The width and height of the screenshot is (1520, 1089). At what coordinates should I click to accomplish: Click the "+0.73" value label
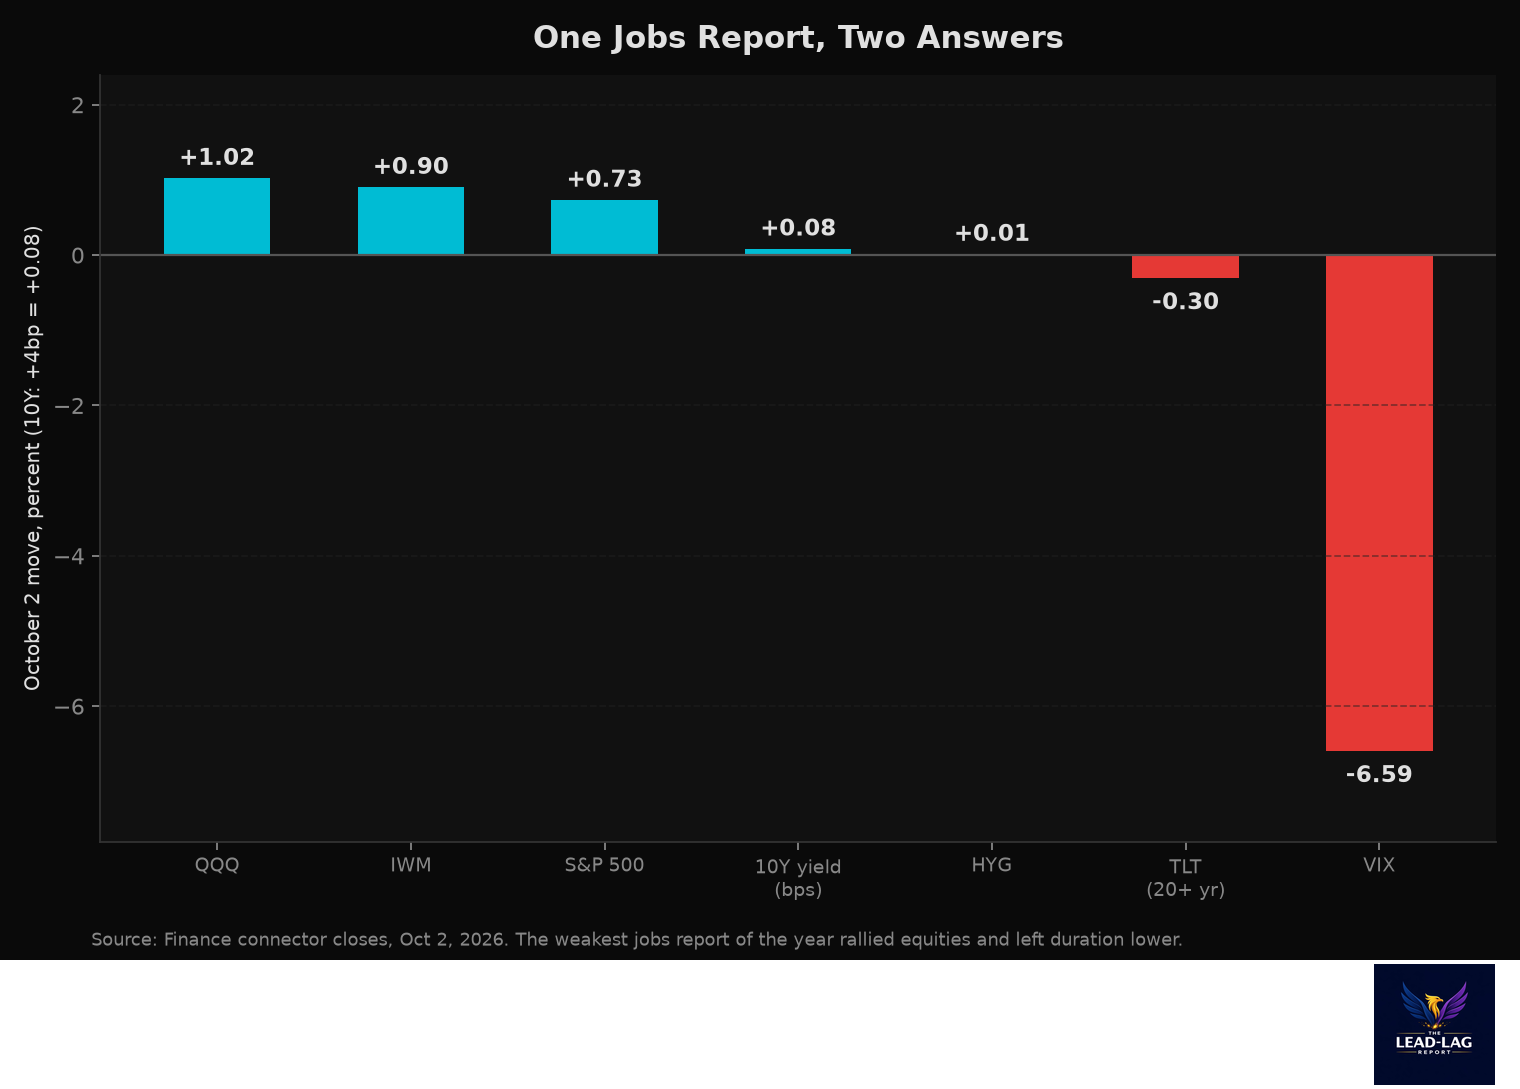click(x=604, y=179)
